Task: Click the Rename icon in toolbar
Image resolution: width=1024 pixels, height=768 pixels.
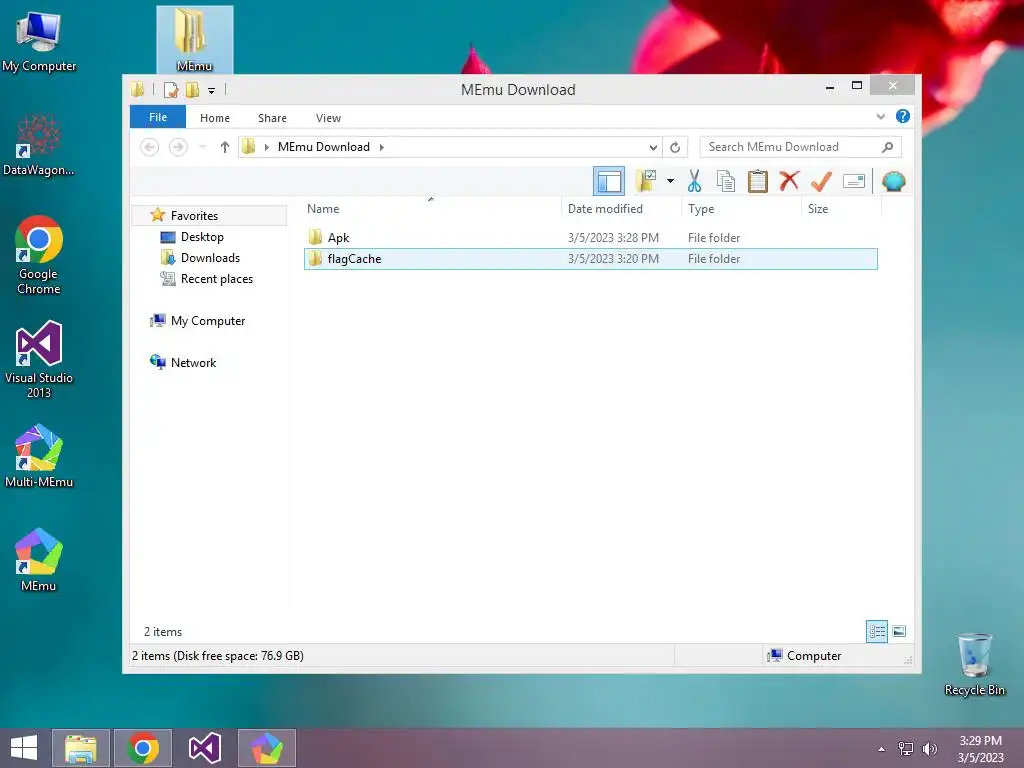Action: (x=854, y=181)
